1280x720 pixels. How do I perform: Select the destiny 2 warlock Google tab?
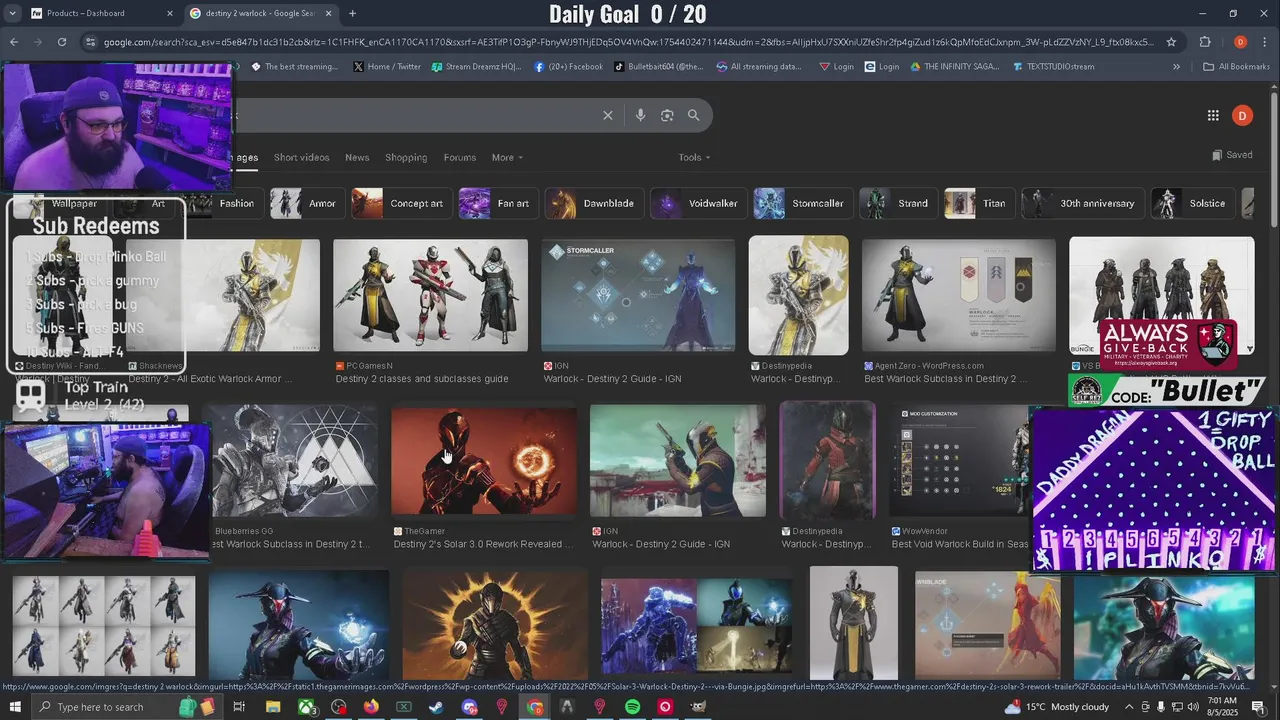pos(260,13)
